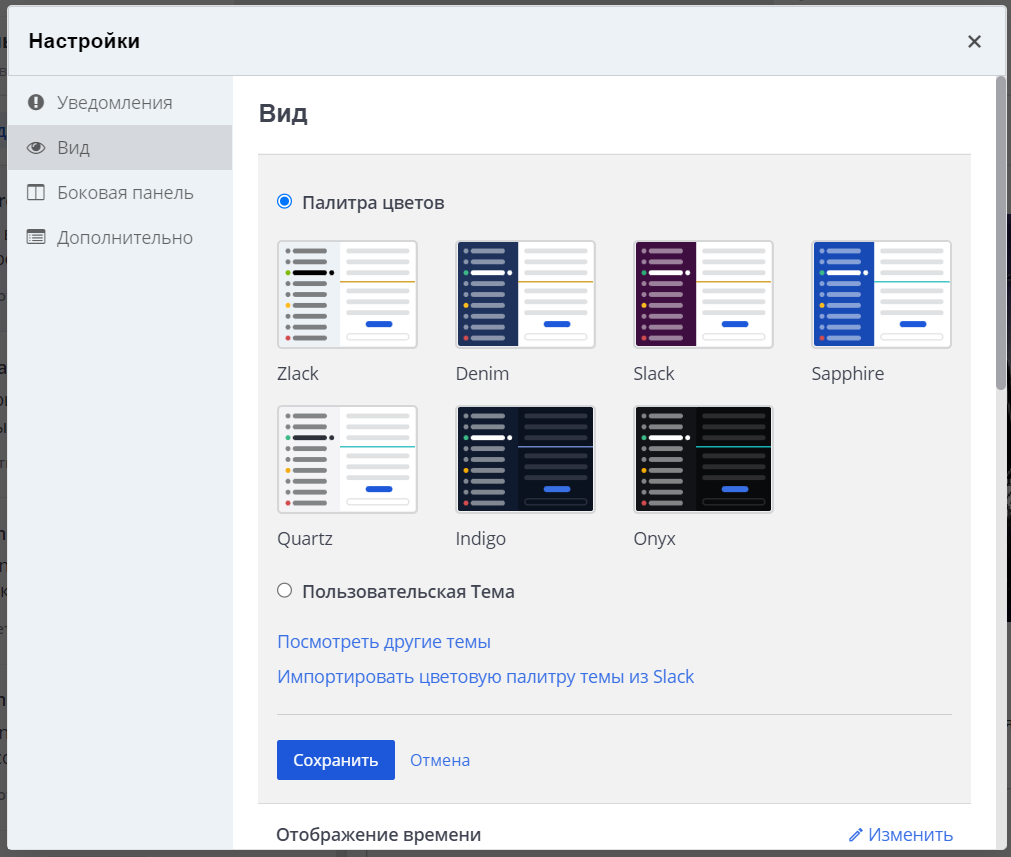Select the Палитра цветов radio button
This screenshot has width=1011, height=857.
(284, 202)
